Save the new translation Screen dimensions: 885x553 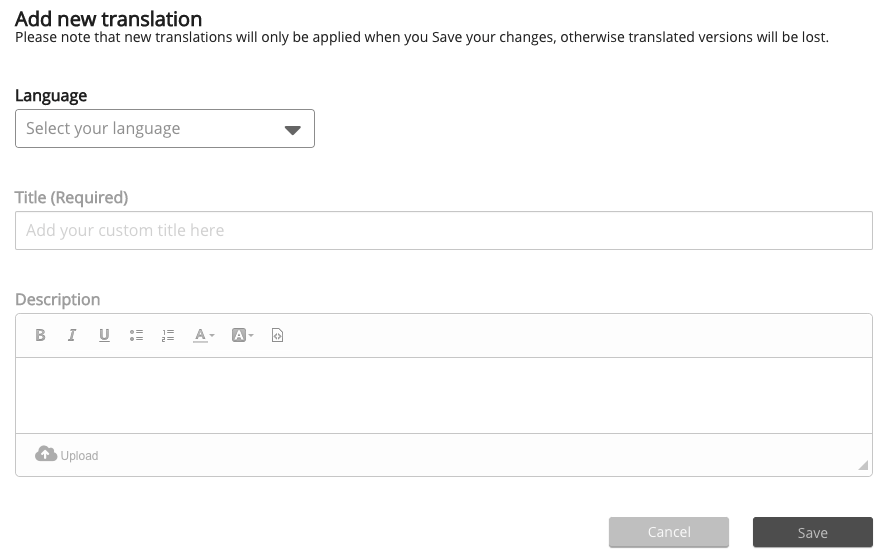point(812,533)
